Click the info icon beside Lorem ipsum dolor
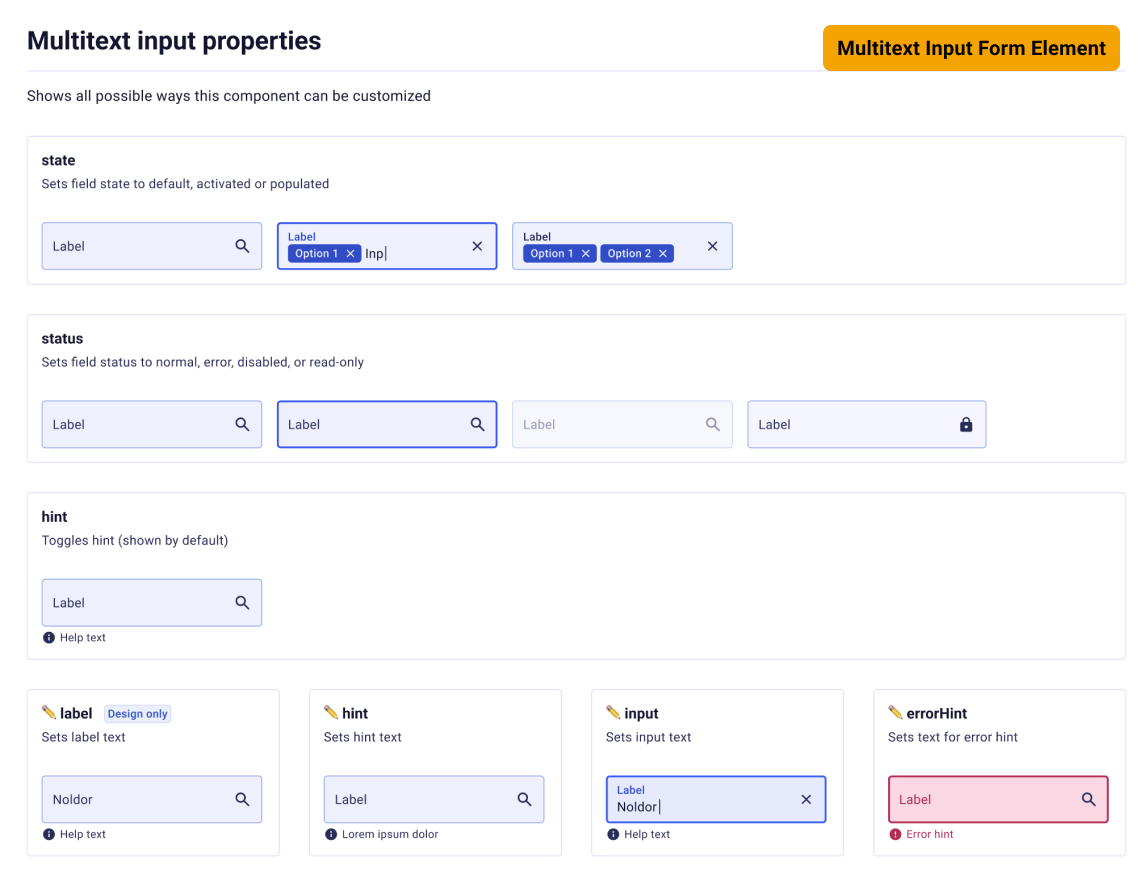 pyautogui.click(x=330, y=834)
